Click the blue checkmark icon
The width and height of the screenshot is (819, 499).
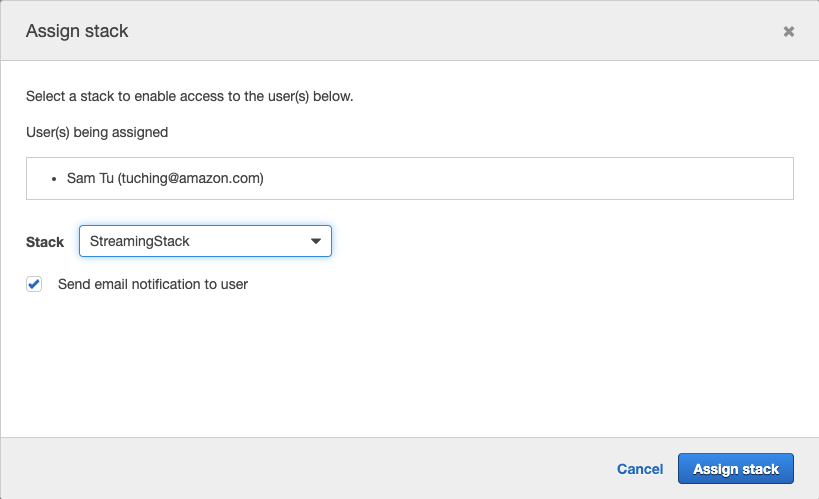[x=35, y=284]
